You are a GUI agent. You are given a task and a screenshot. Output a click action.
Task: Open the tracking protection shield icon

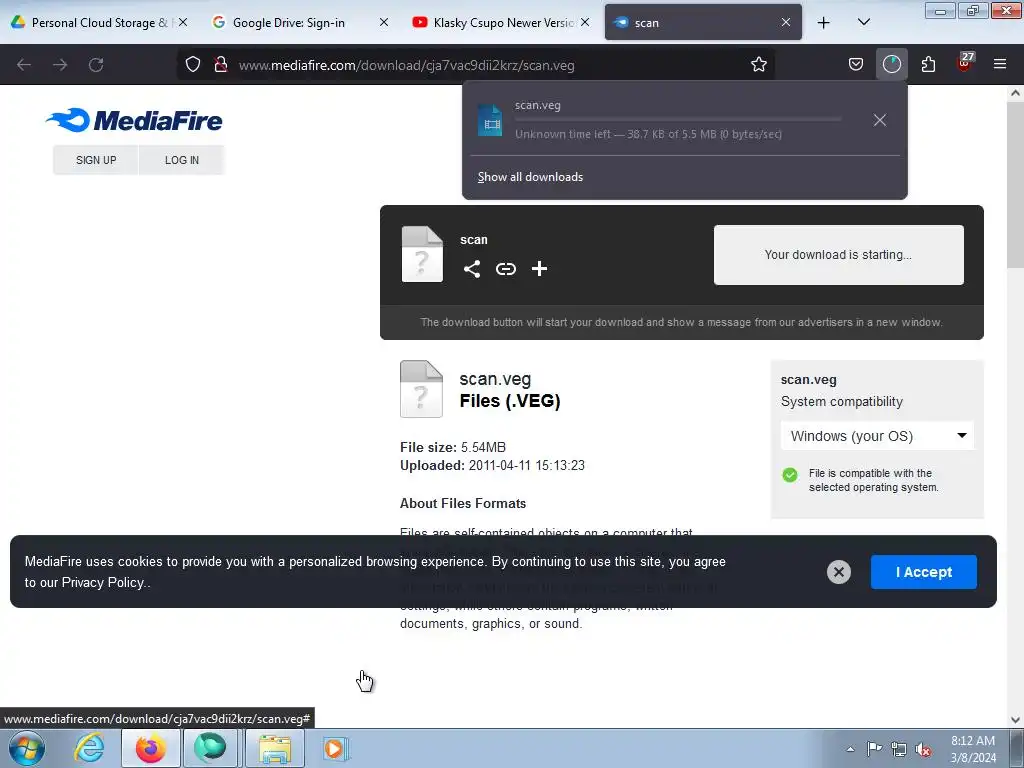coord(193,65)
